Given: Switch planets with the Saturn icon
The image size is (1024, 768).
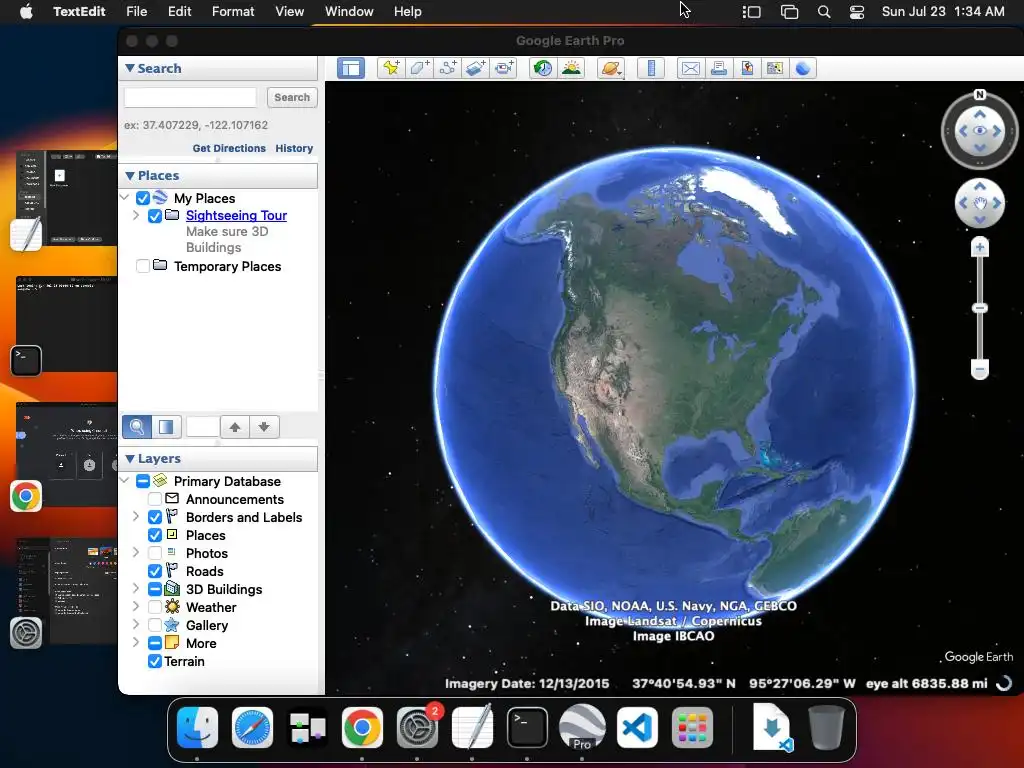Looking at the screenshot, I should [x=611, y=69].
